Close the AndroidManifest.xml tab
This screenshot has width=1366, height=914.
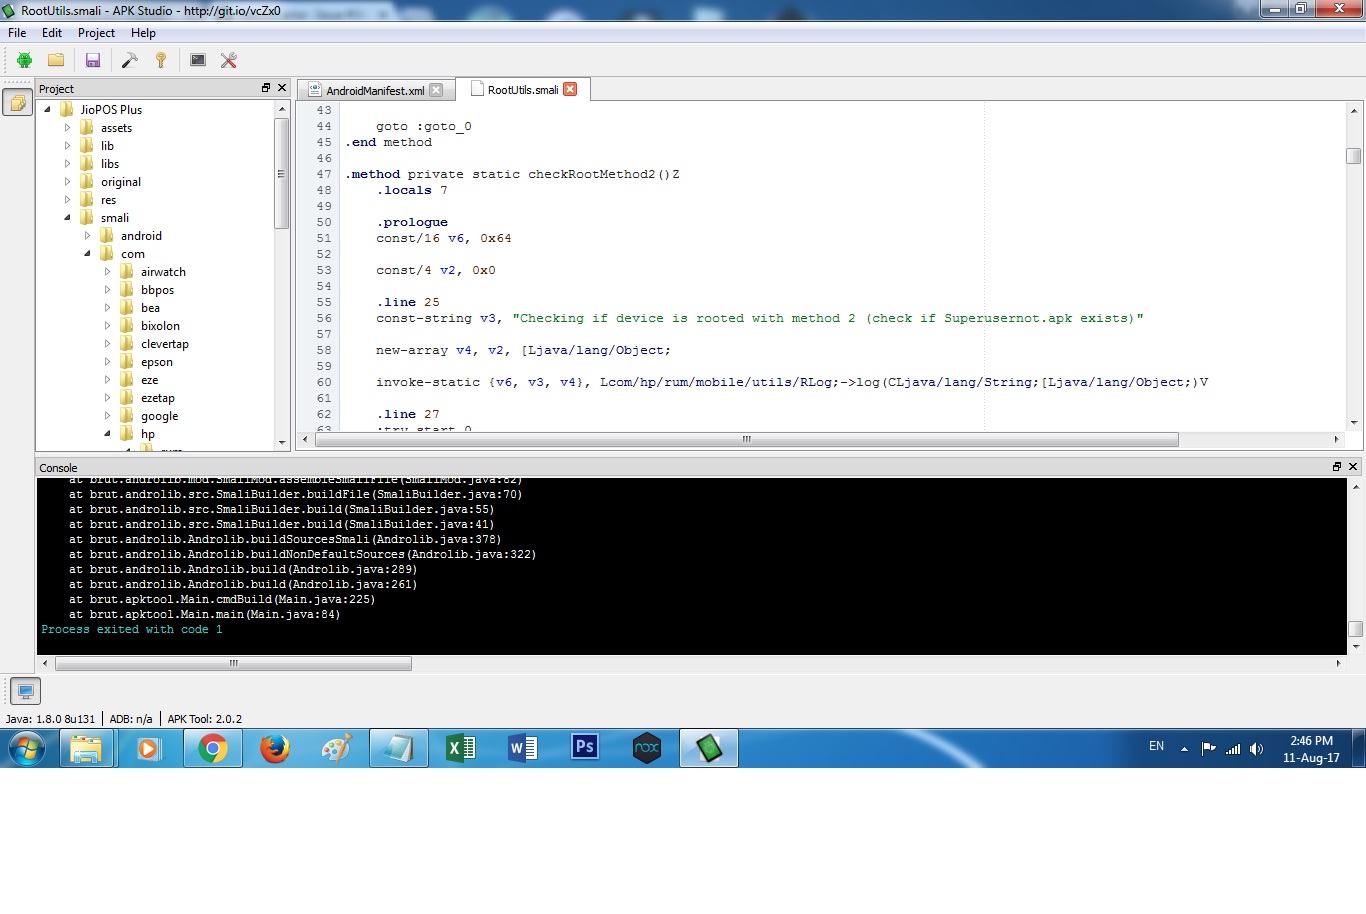pyautogui.click(x=436, y=90)
